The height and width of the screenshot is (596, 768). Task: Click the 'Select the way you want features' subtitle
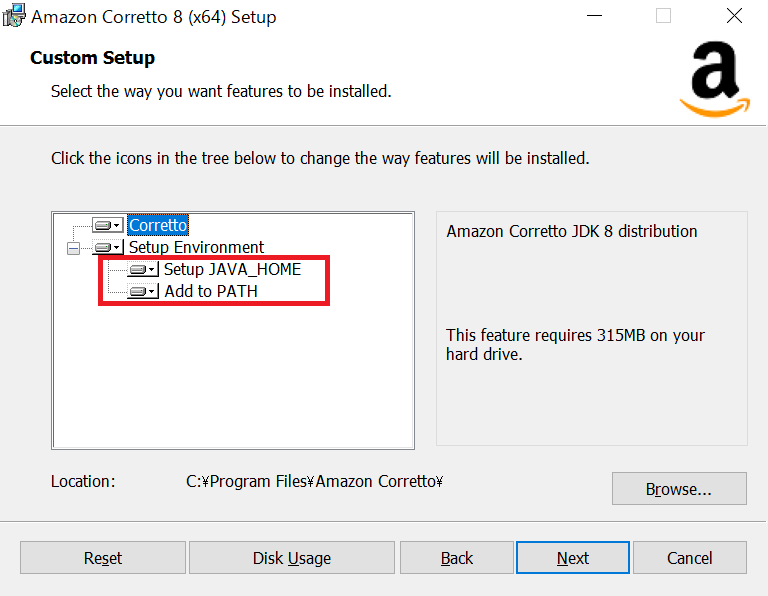point(221,92)
